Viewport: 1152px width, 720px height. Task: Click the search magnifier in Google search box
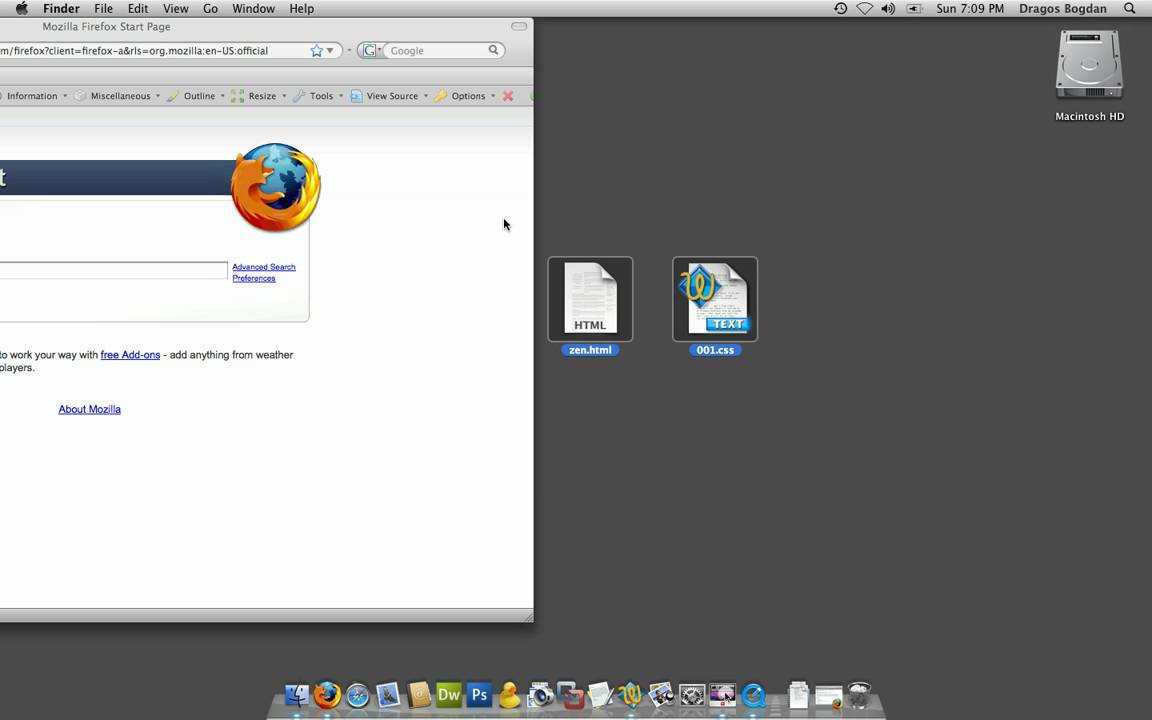click(x=494, y=50)
